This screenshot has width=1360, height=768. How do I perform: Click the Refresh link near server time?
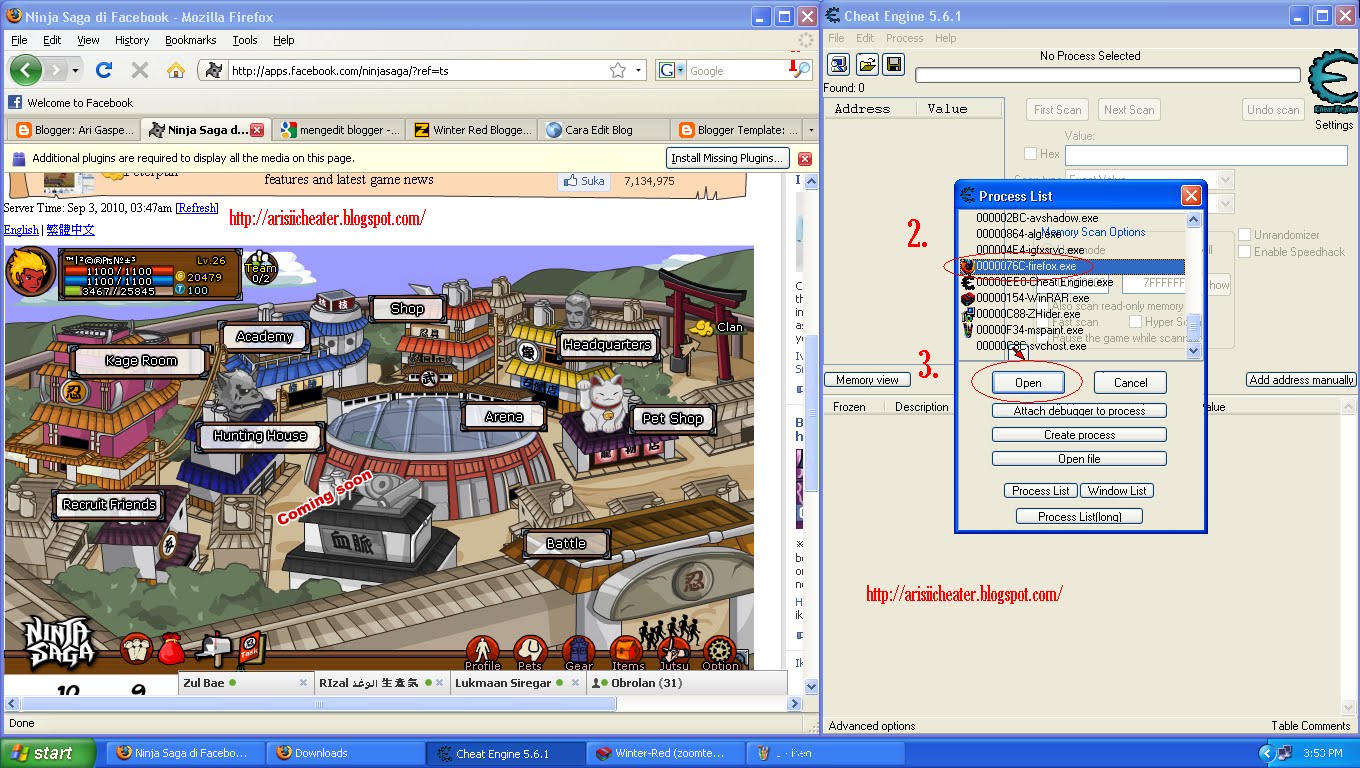197,208
